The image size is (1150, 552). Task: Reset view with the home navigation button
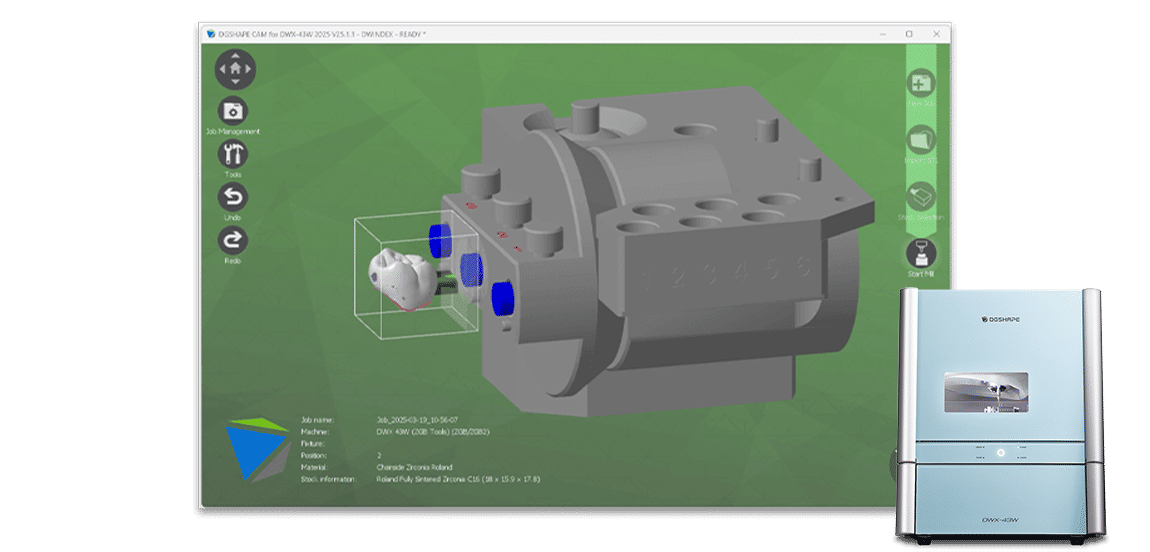click(236, 69)
